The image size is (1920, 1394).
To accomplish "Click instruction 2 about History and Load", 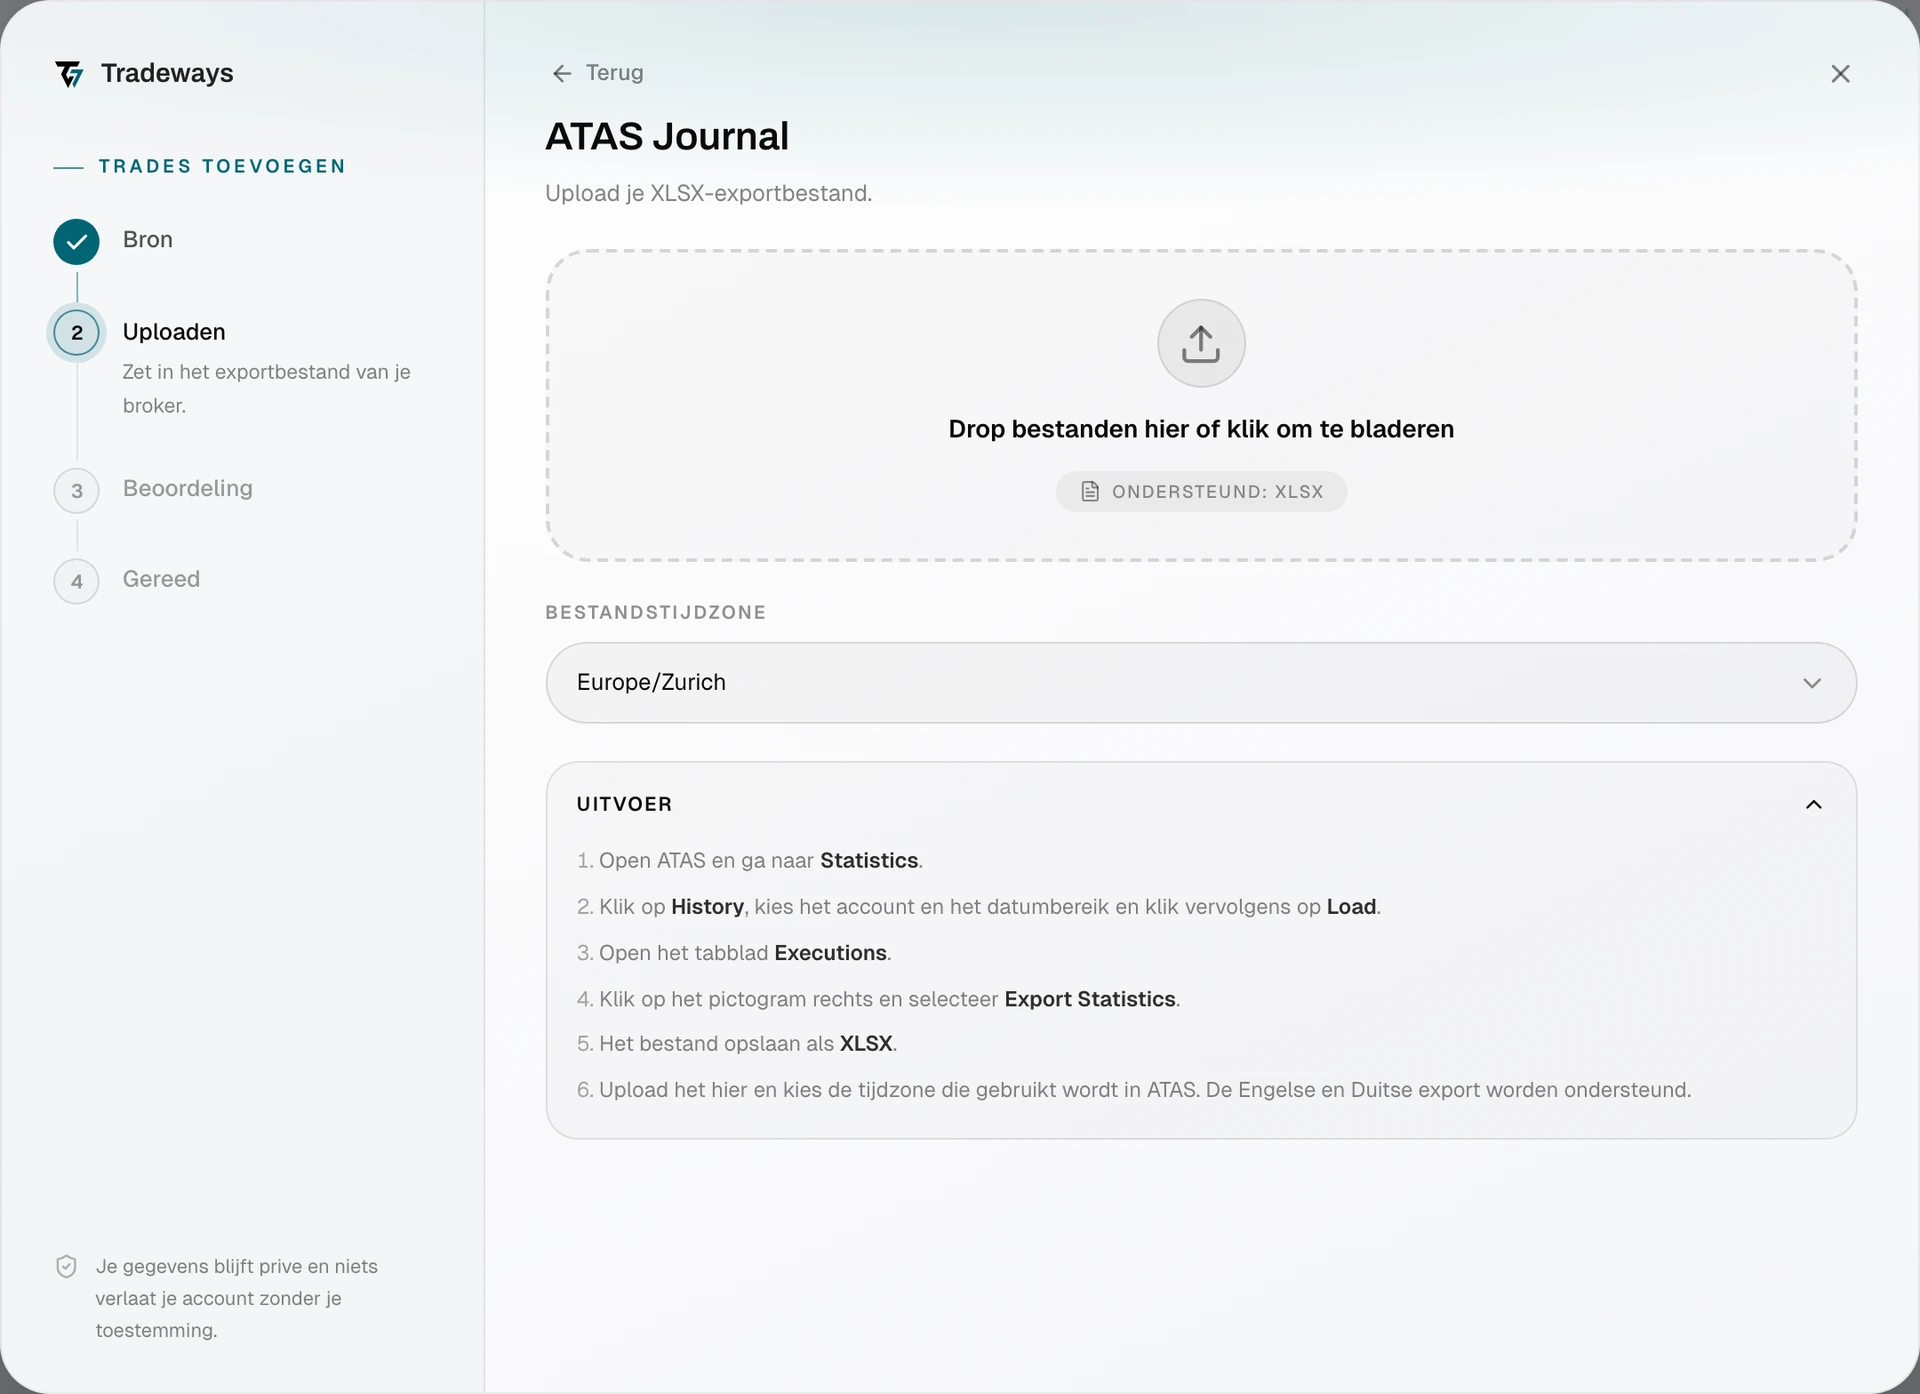I will (x=979, y=907).
